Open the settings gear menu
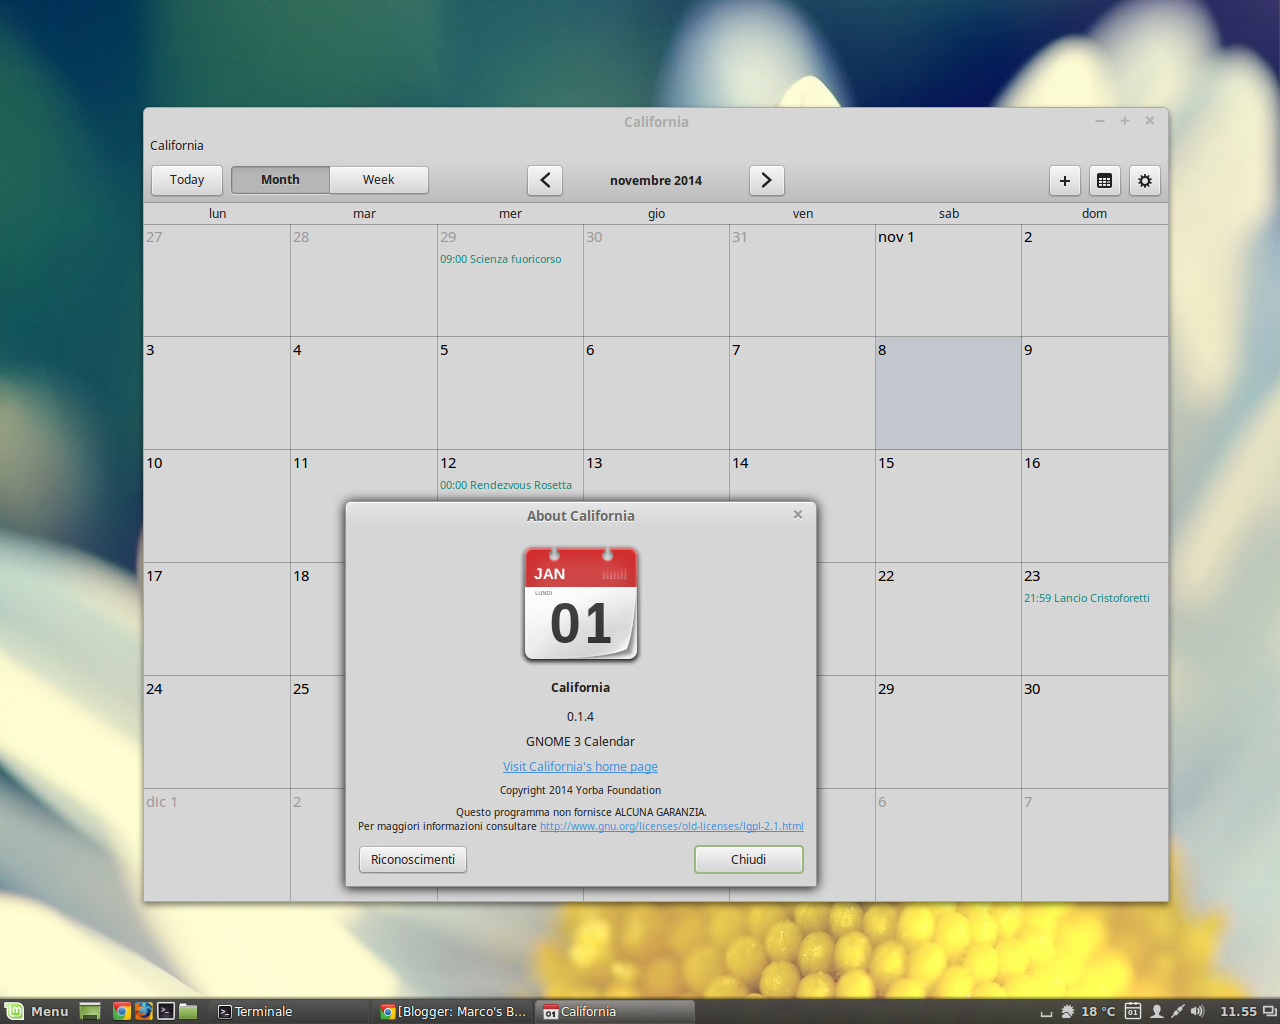This screenshot has height=1024, width=1280. [x=1145, y=181]
